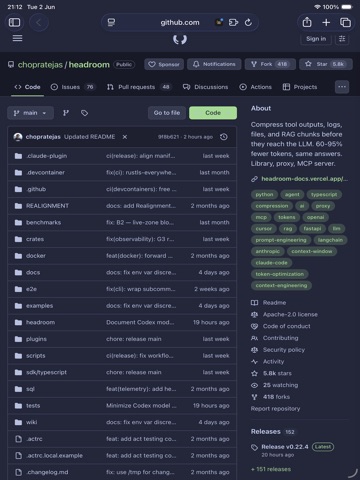Open main branch selector dropdown

coord(30,113)
